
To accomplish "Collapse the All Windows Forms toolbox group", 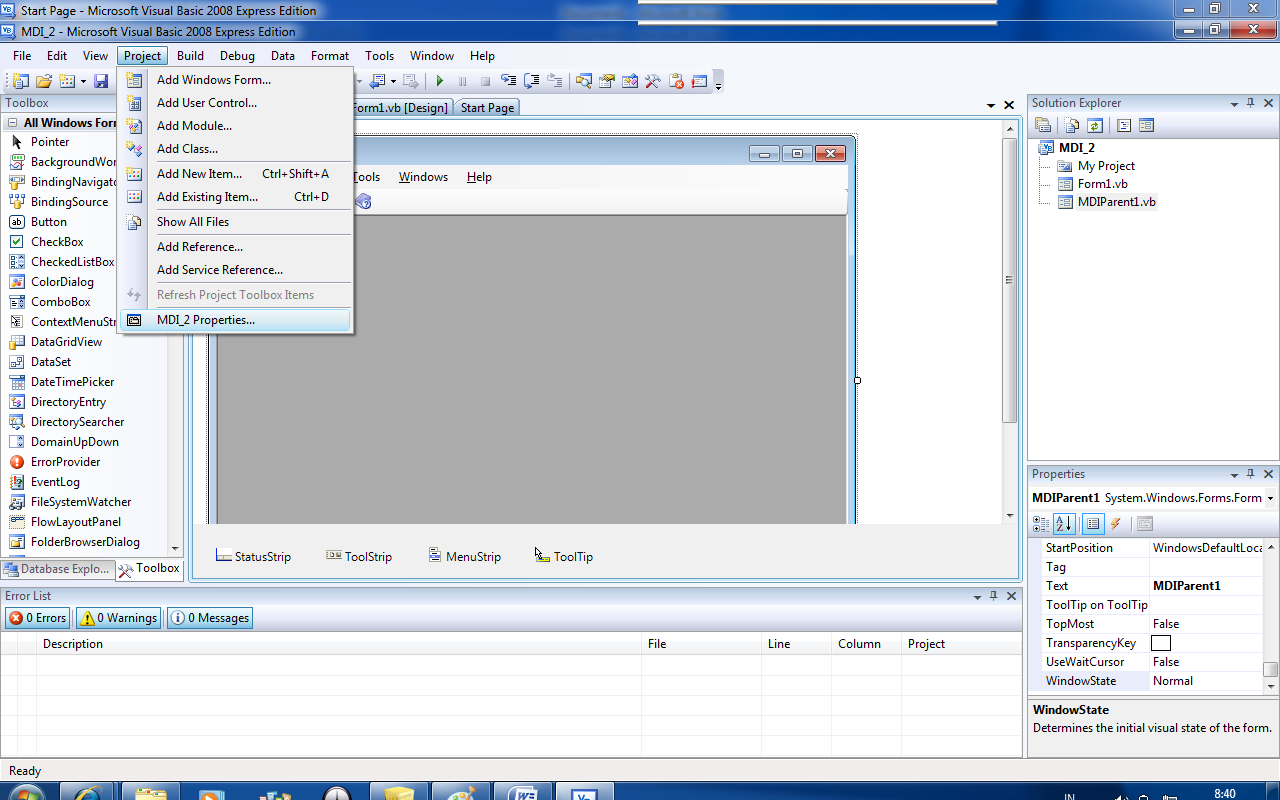I will 13,123.
